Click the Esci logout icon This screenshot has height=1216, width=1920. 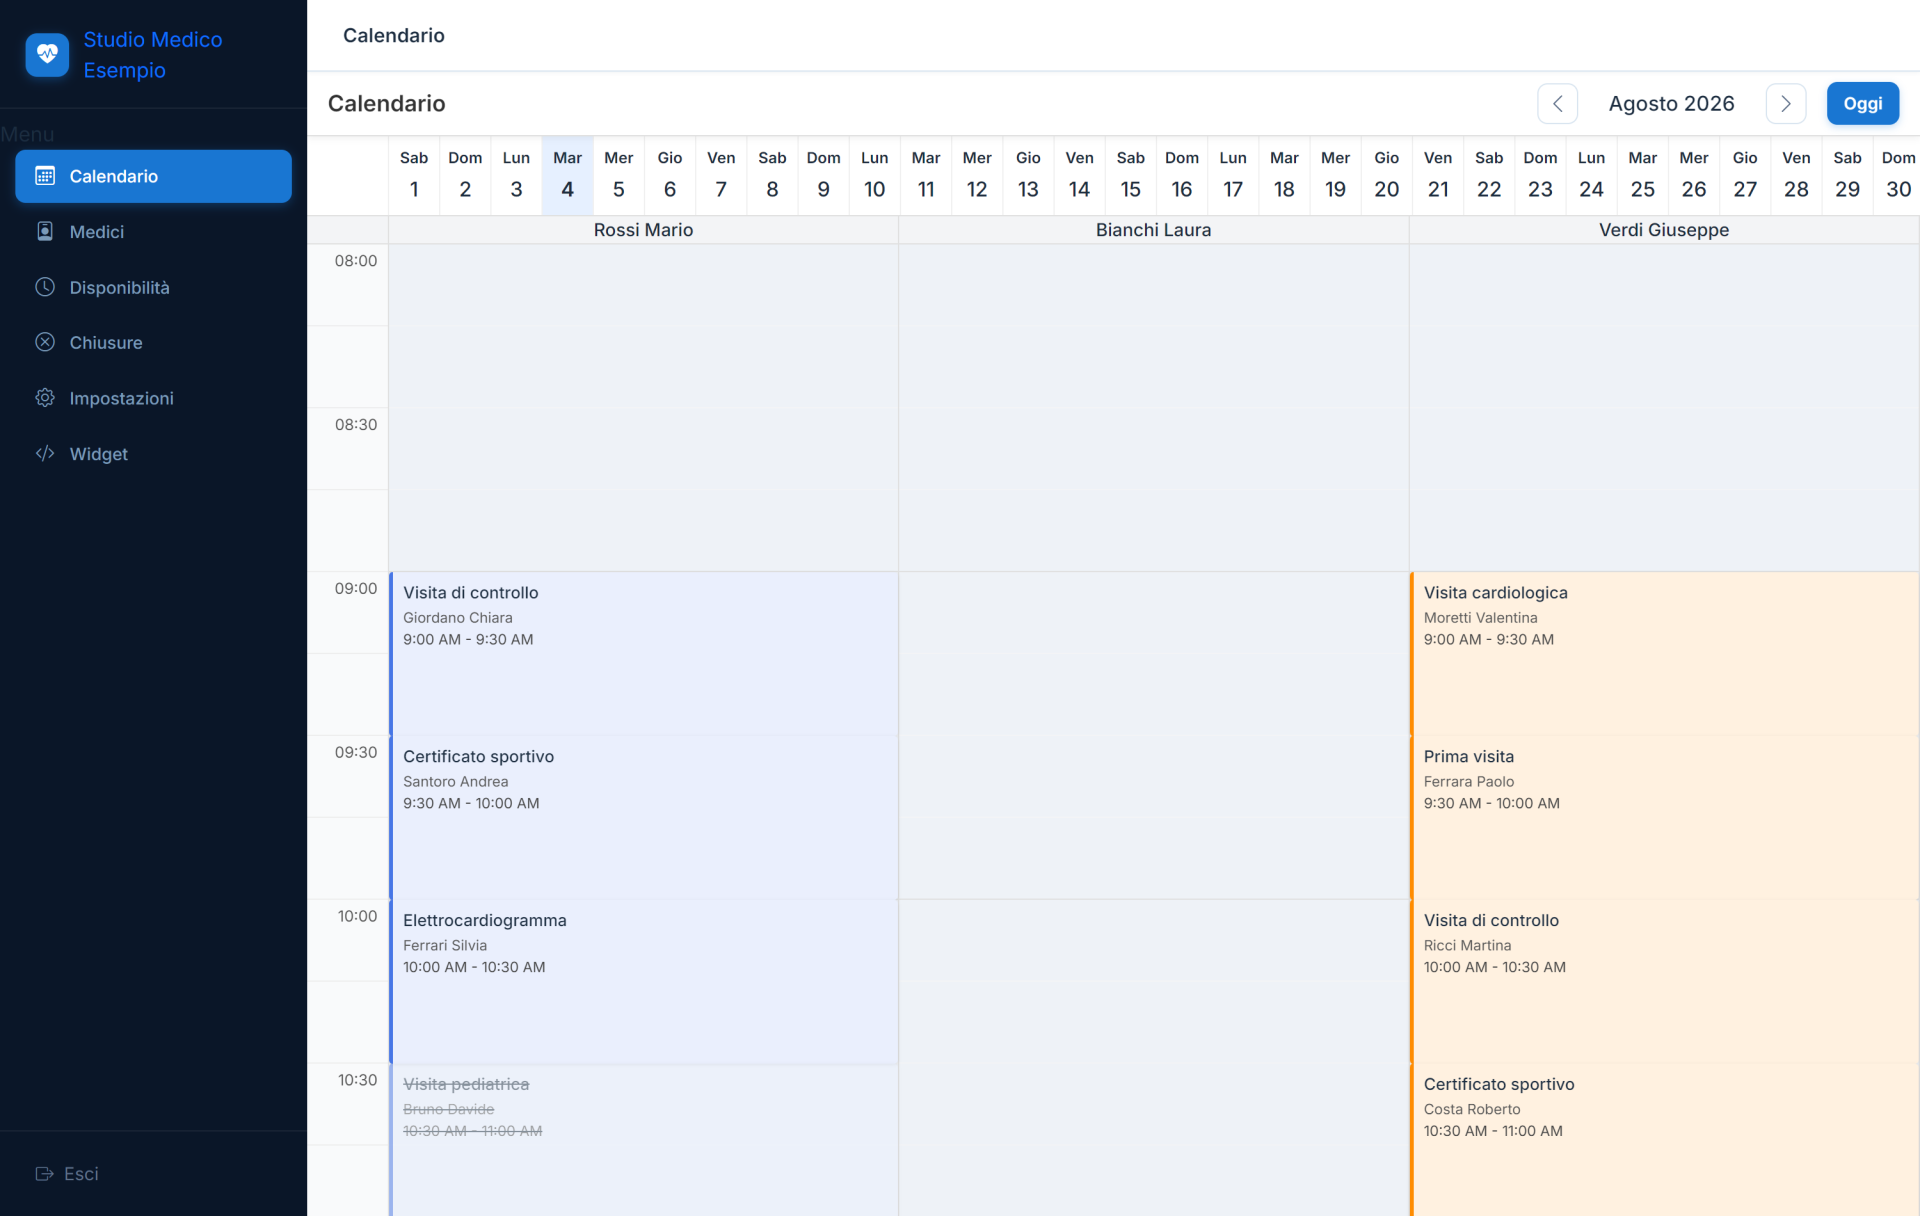point(45,1174)
